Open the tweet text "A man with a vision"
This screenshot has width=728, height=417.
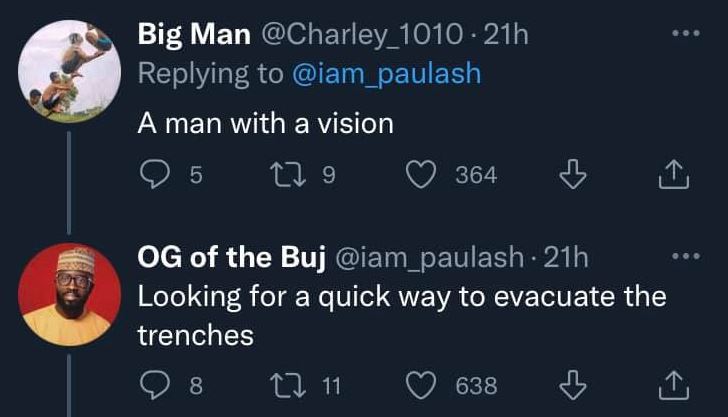pyautogui.click(x=265, y=124)
